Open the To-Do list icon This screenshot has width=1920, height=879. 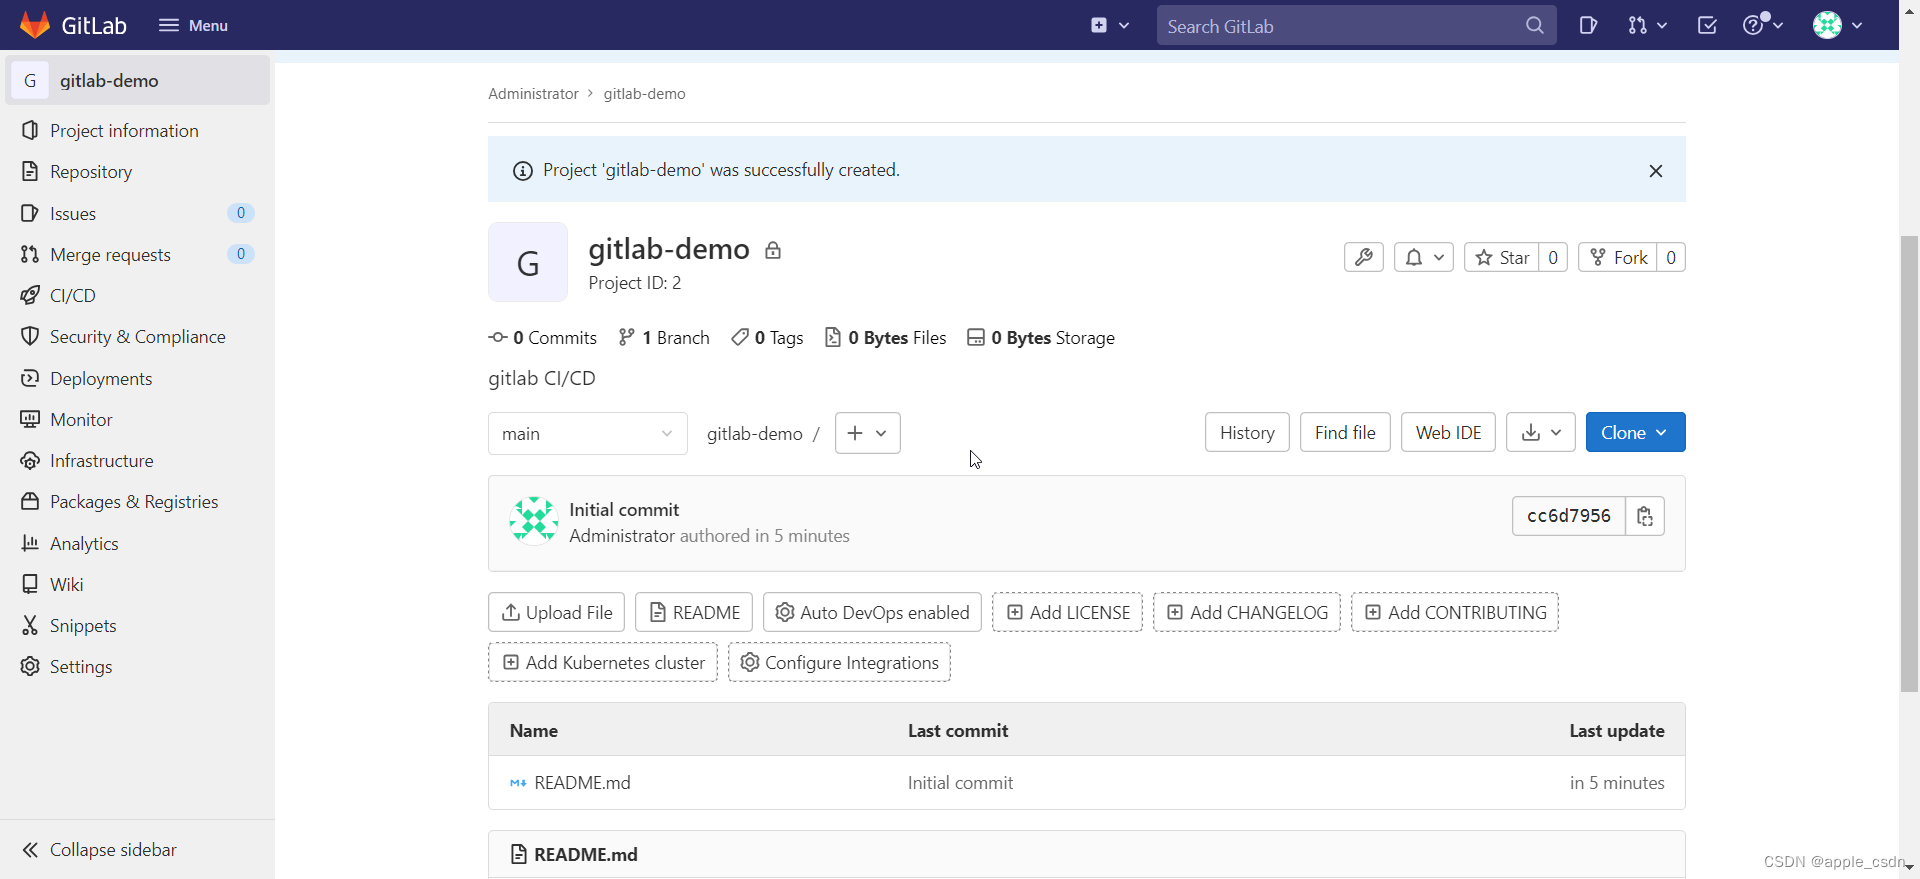click(x=1707, y=25)
